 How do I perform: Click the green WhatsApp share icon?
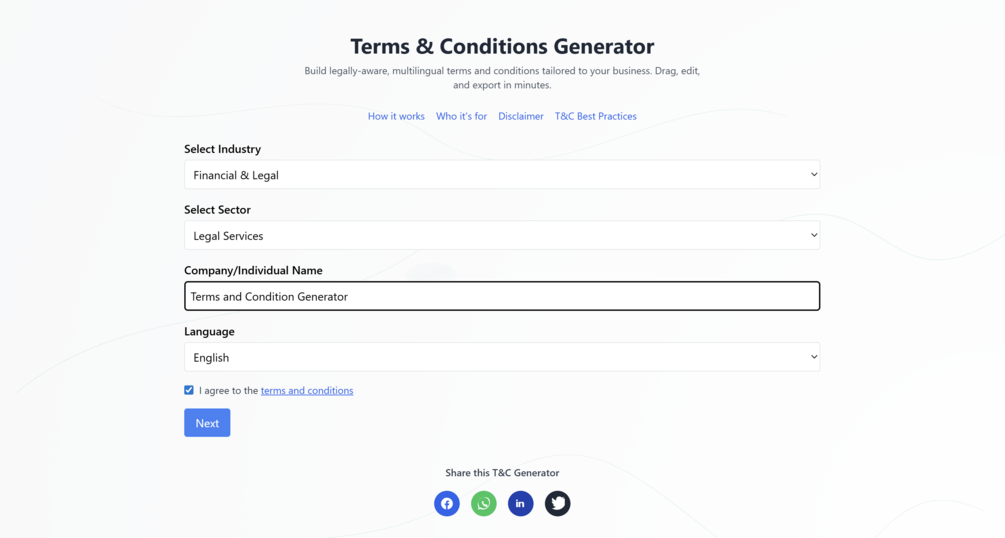pos(484,503)
